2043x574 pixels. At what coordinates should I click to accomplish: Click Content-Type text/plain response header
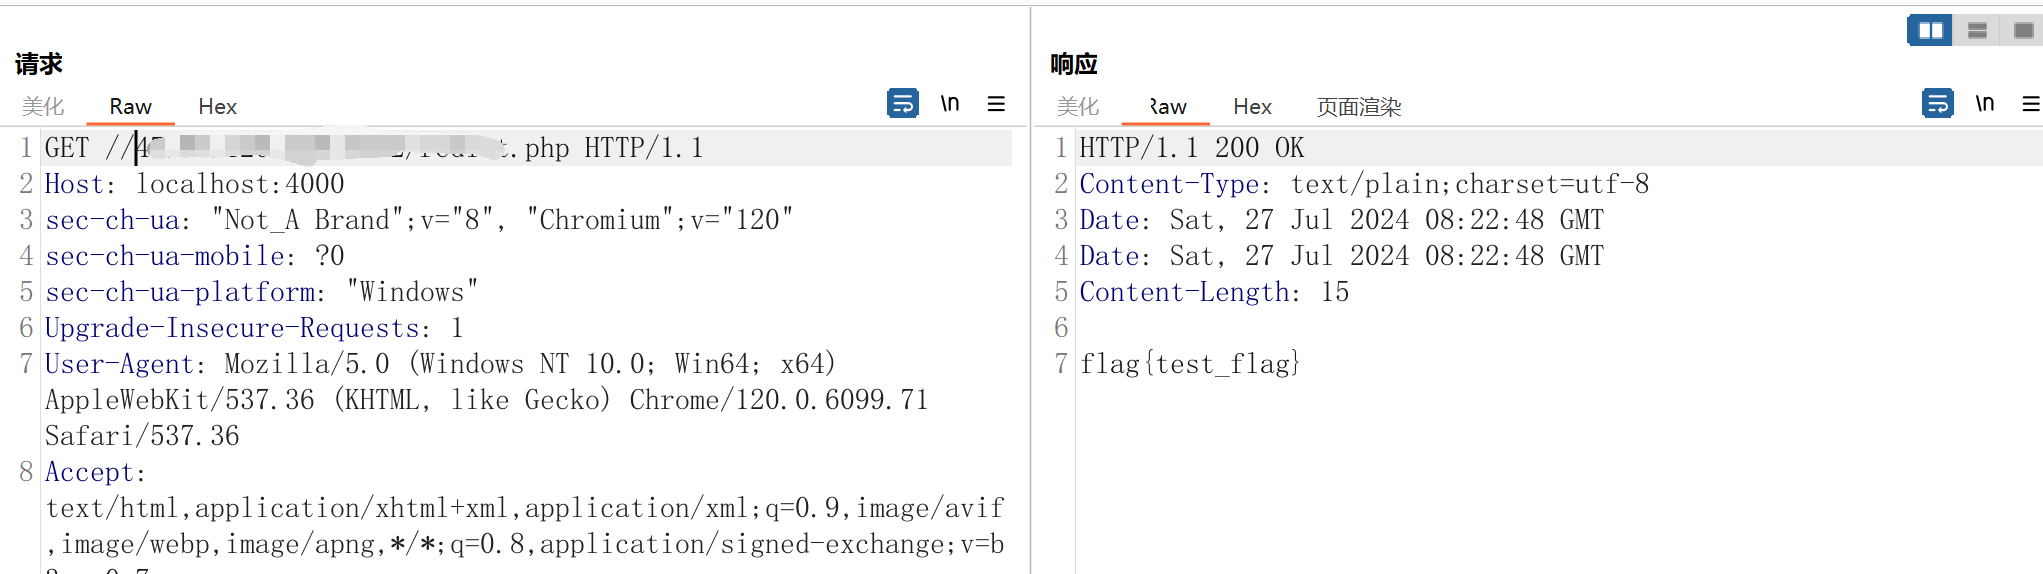click(x=1364, y=184)
